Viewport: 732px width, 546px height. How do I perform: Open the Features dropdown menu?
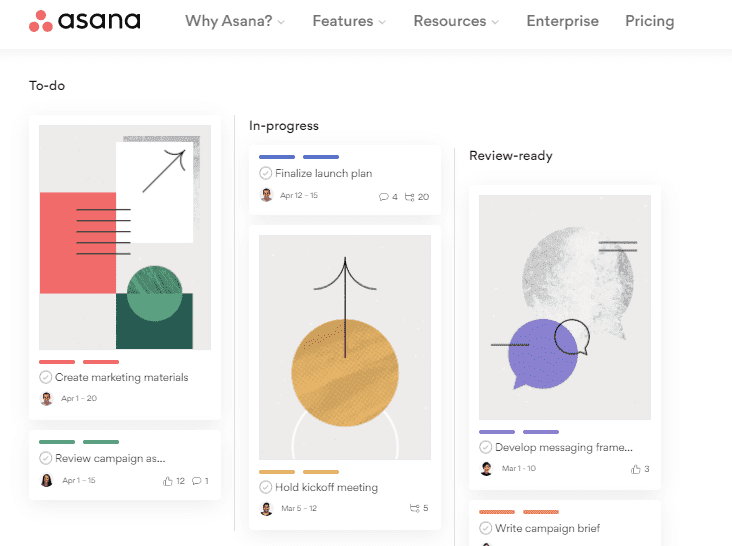click(x=349, y=21)
